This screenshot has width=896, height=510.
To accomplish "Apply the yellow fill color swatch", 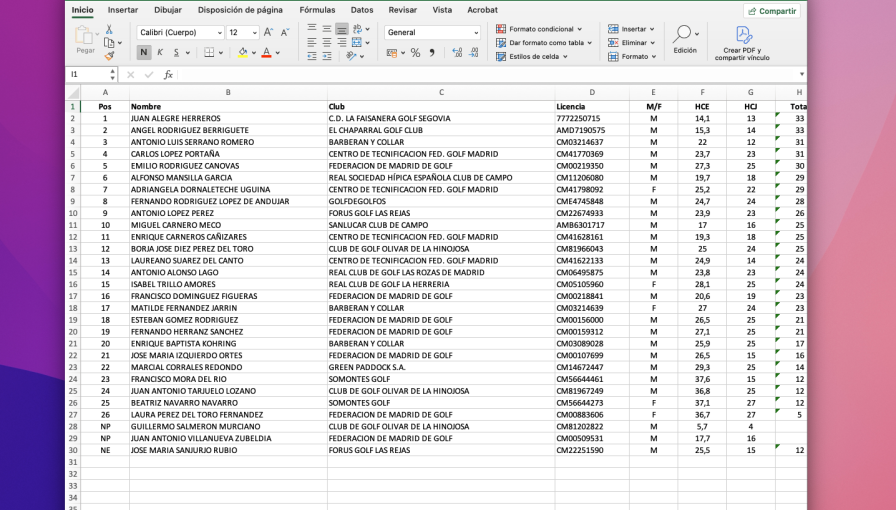I will coord(242,53).
